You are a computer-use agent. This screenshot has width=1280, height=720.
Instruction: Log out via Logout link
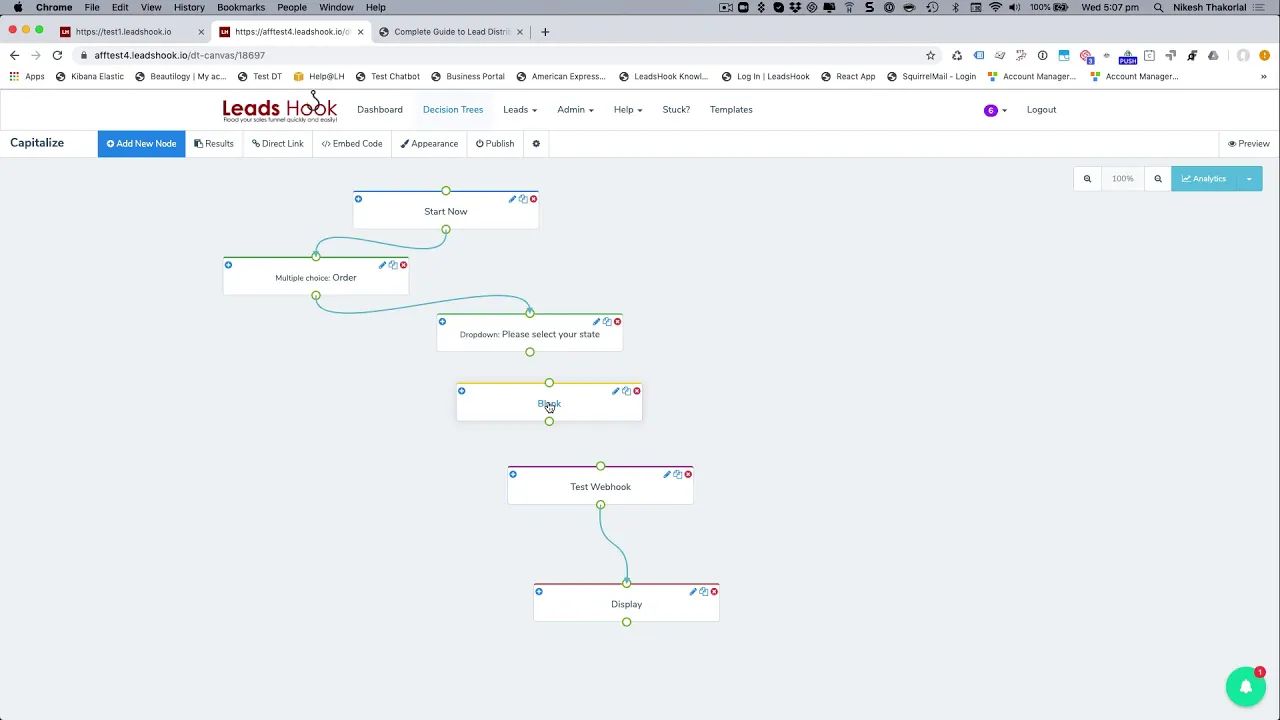pos(1041,110)
